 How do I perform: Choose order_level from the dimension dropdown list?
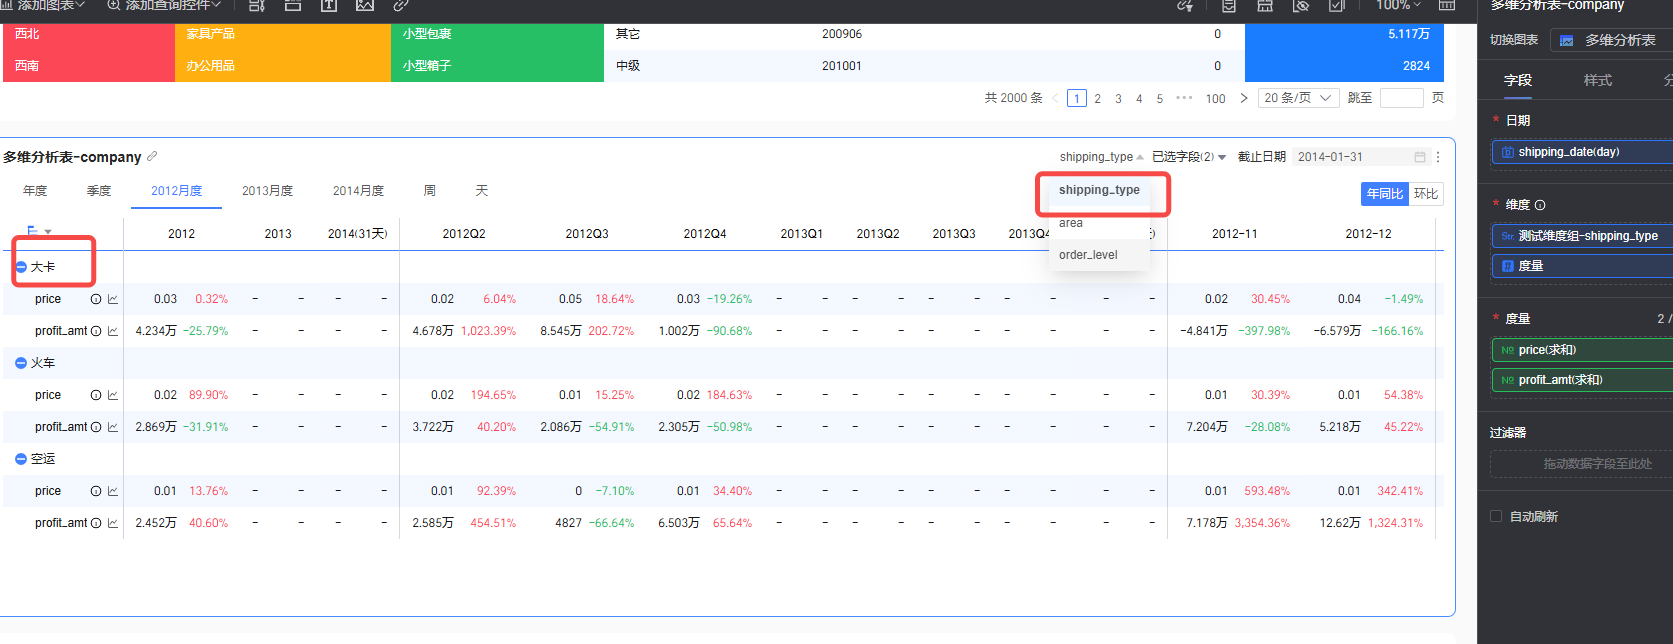1088,255
